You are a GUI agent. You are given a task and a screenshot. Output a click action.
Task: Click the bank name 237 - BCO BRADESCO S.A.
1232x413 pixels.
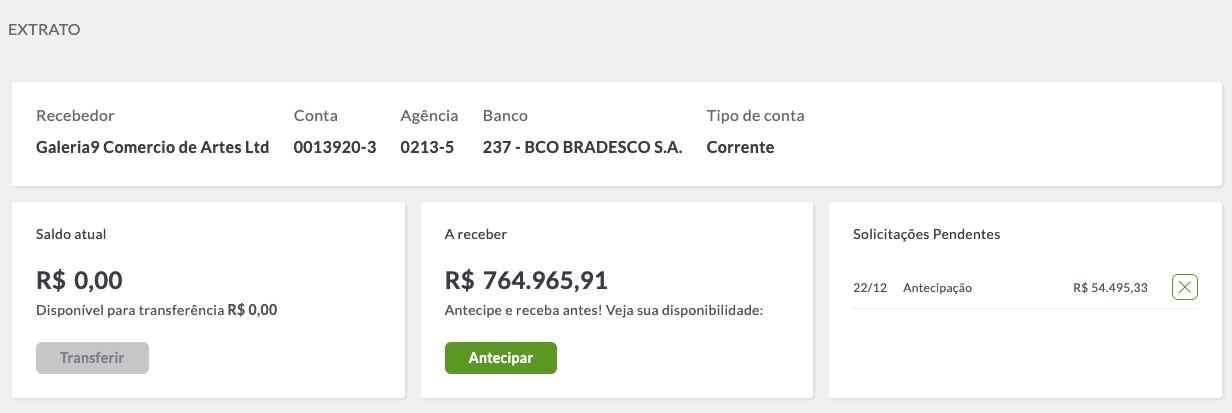[x=582, y=147]
